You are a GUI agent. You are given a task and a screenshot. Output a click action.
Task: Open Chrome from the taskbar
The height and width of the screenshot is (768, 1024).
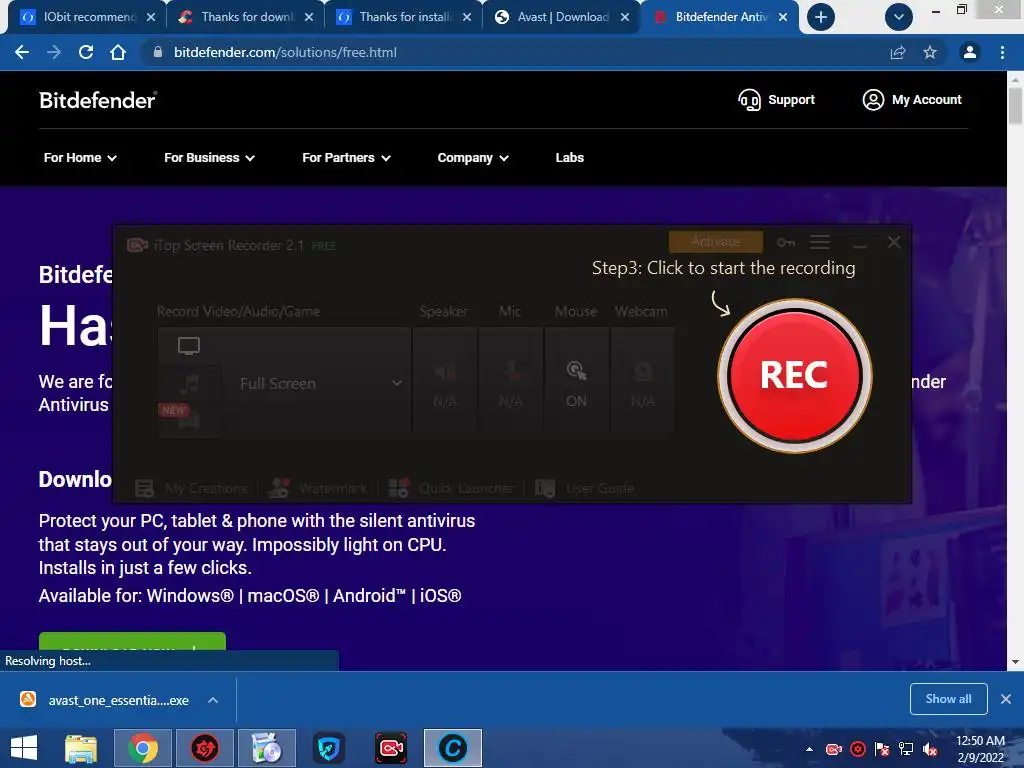point(143,748)
